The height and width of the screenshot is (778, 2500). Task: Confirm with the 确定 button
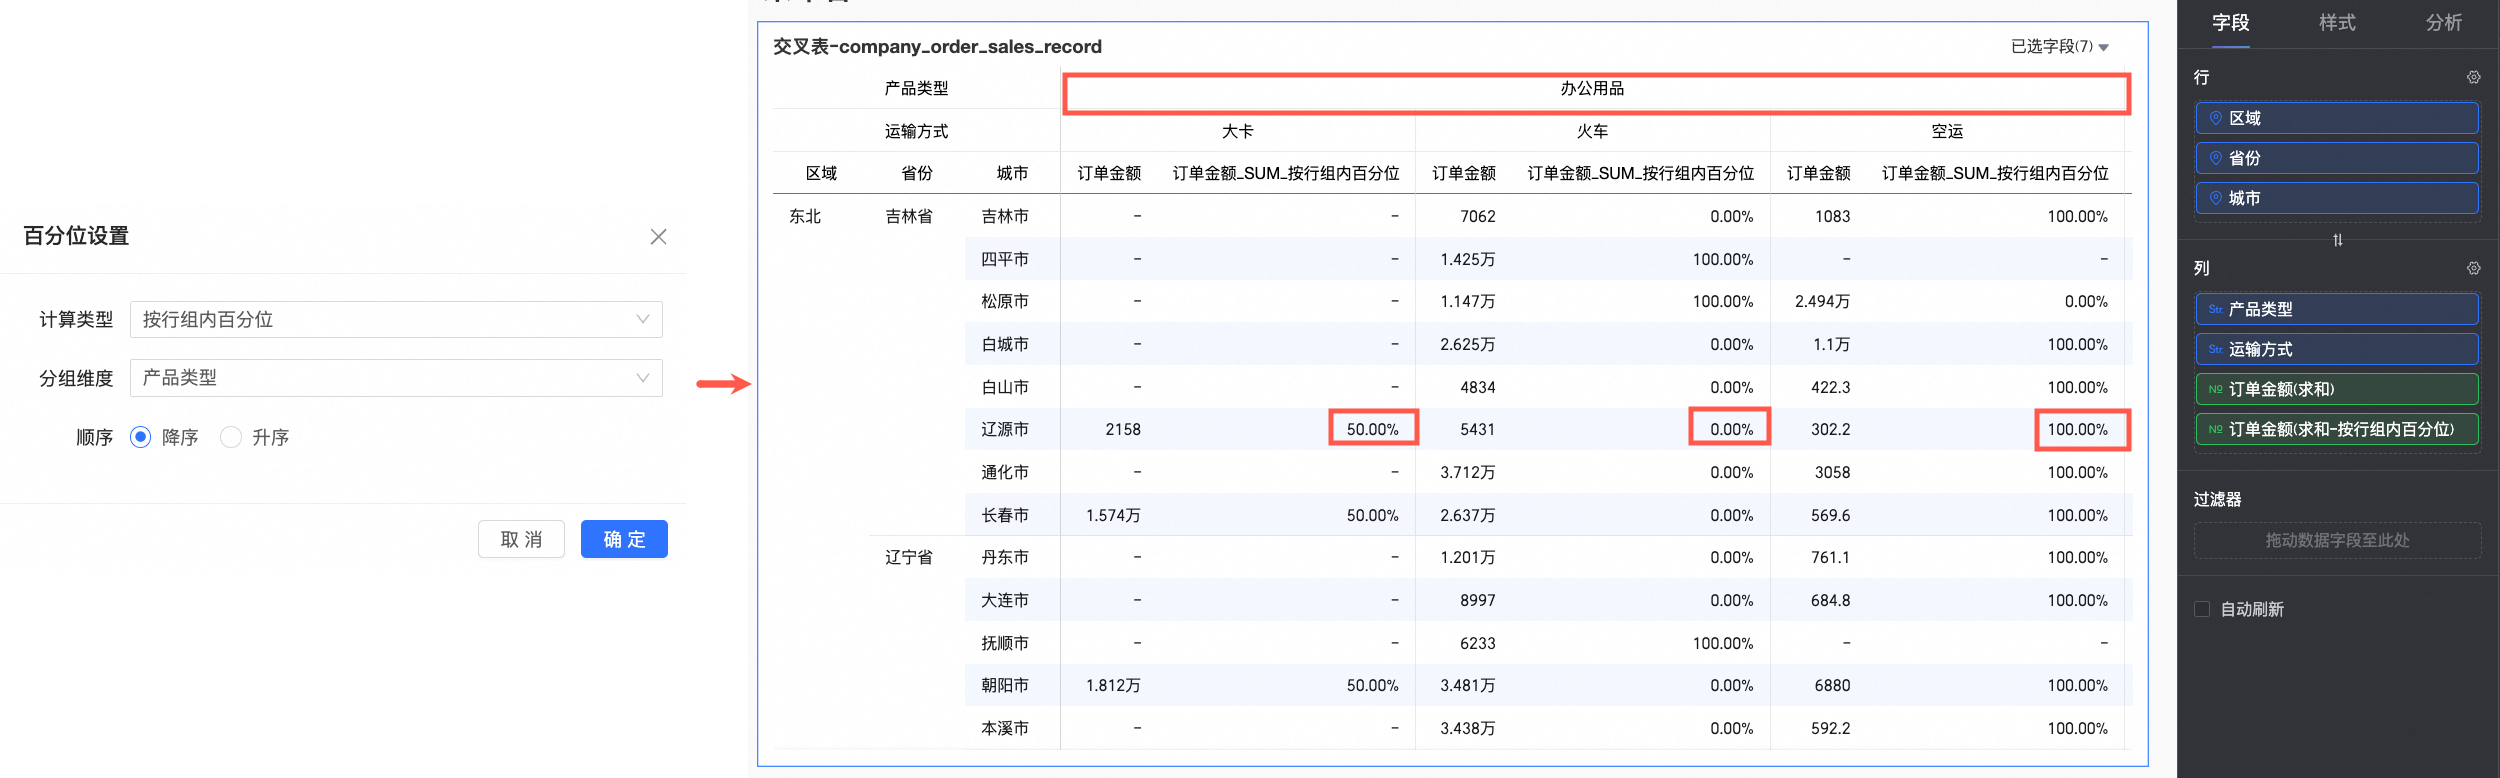click(624, 539)
